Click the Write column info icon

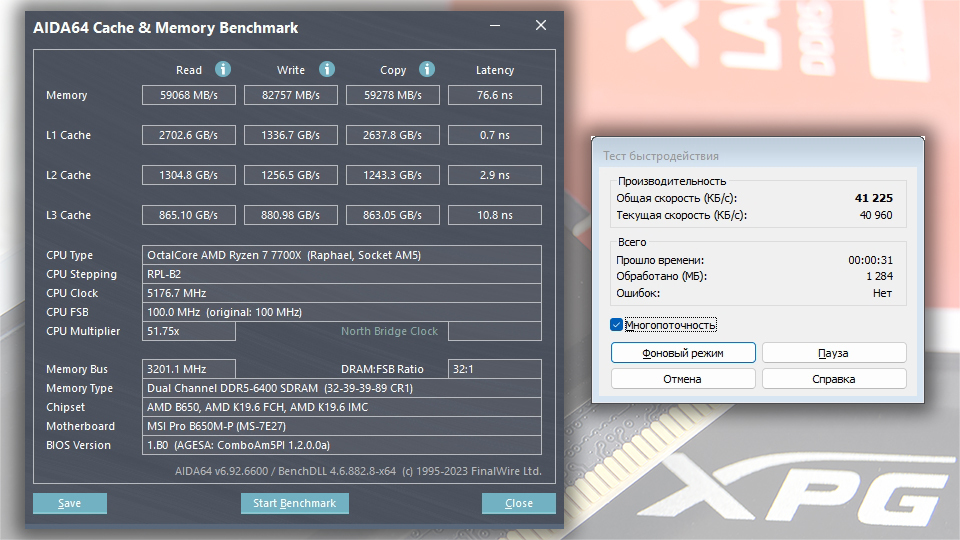[327, 69]
